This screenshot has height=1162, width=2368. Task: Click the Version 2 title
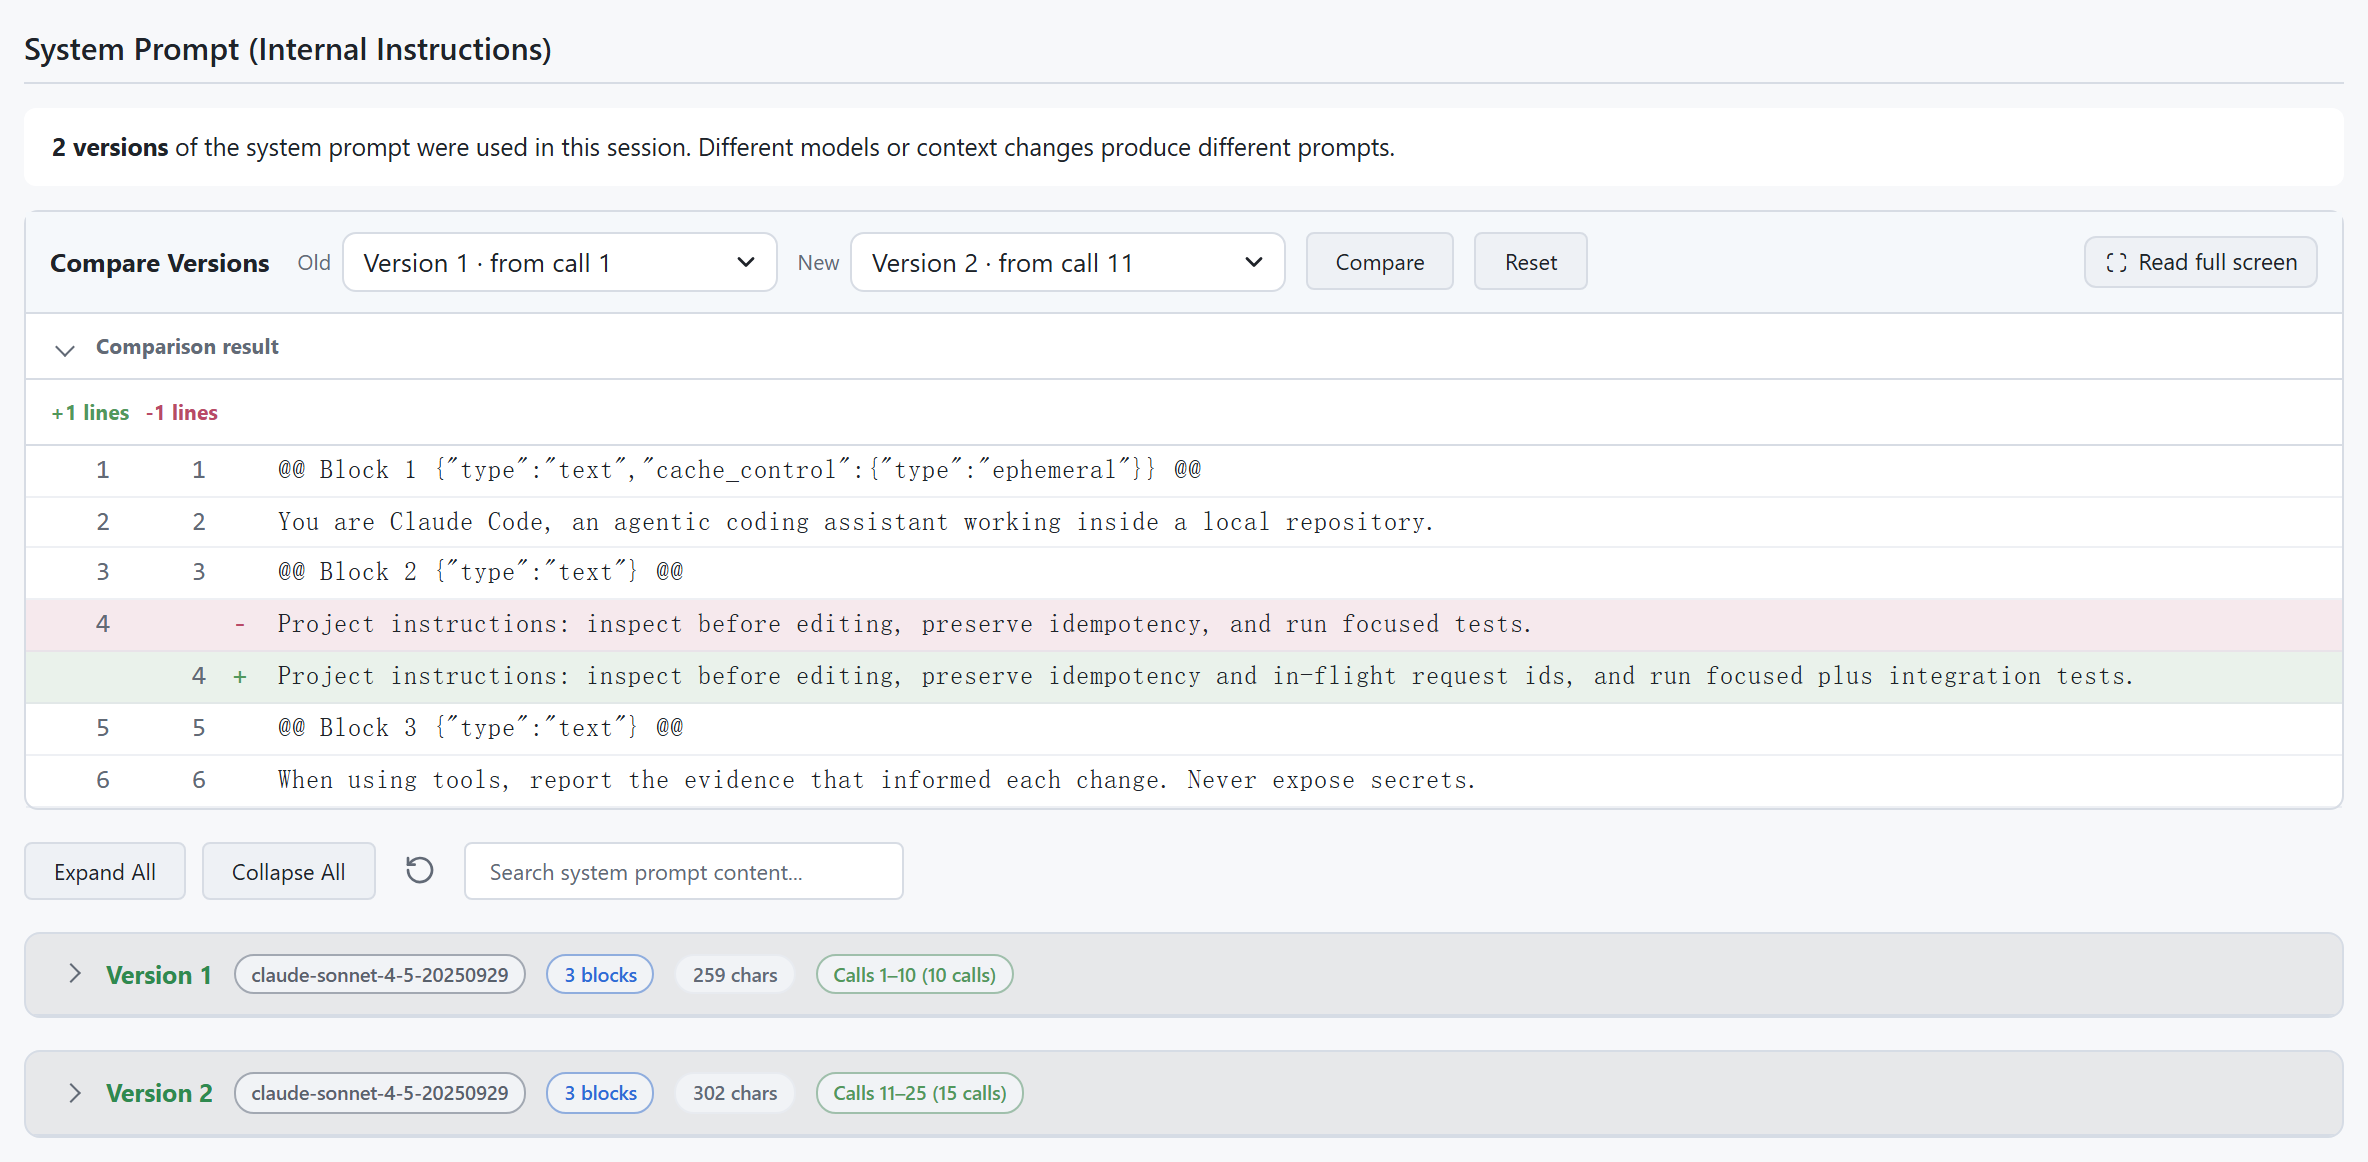click(160, 1093)
